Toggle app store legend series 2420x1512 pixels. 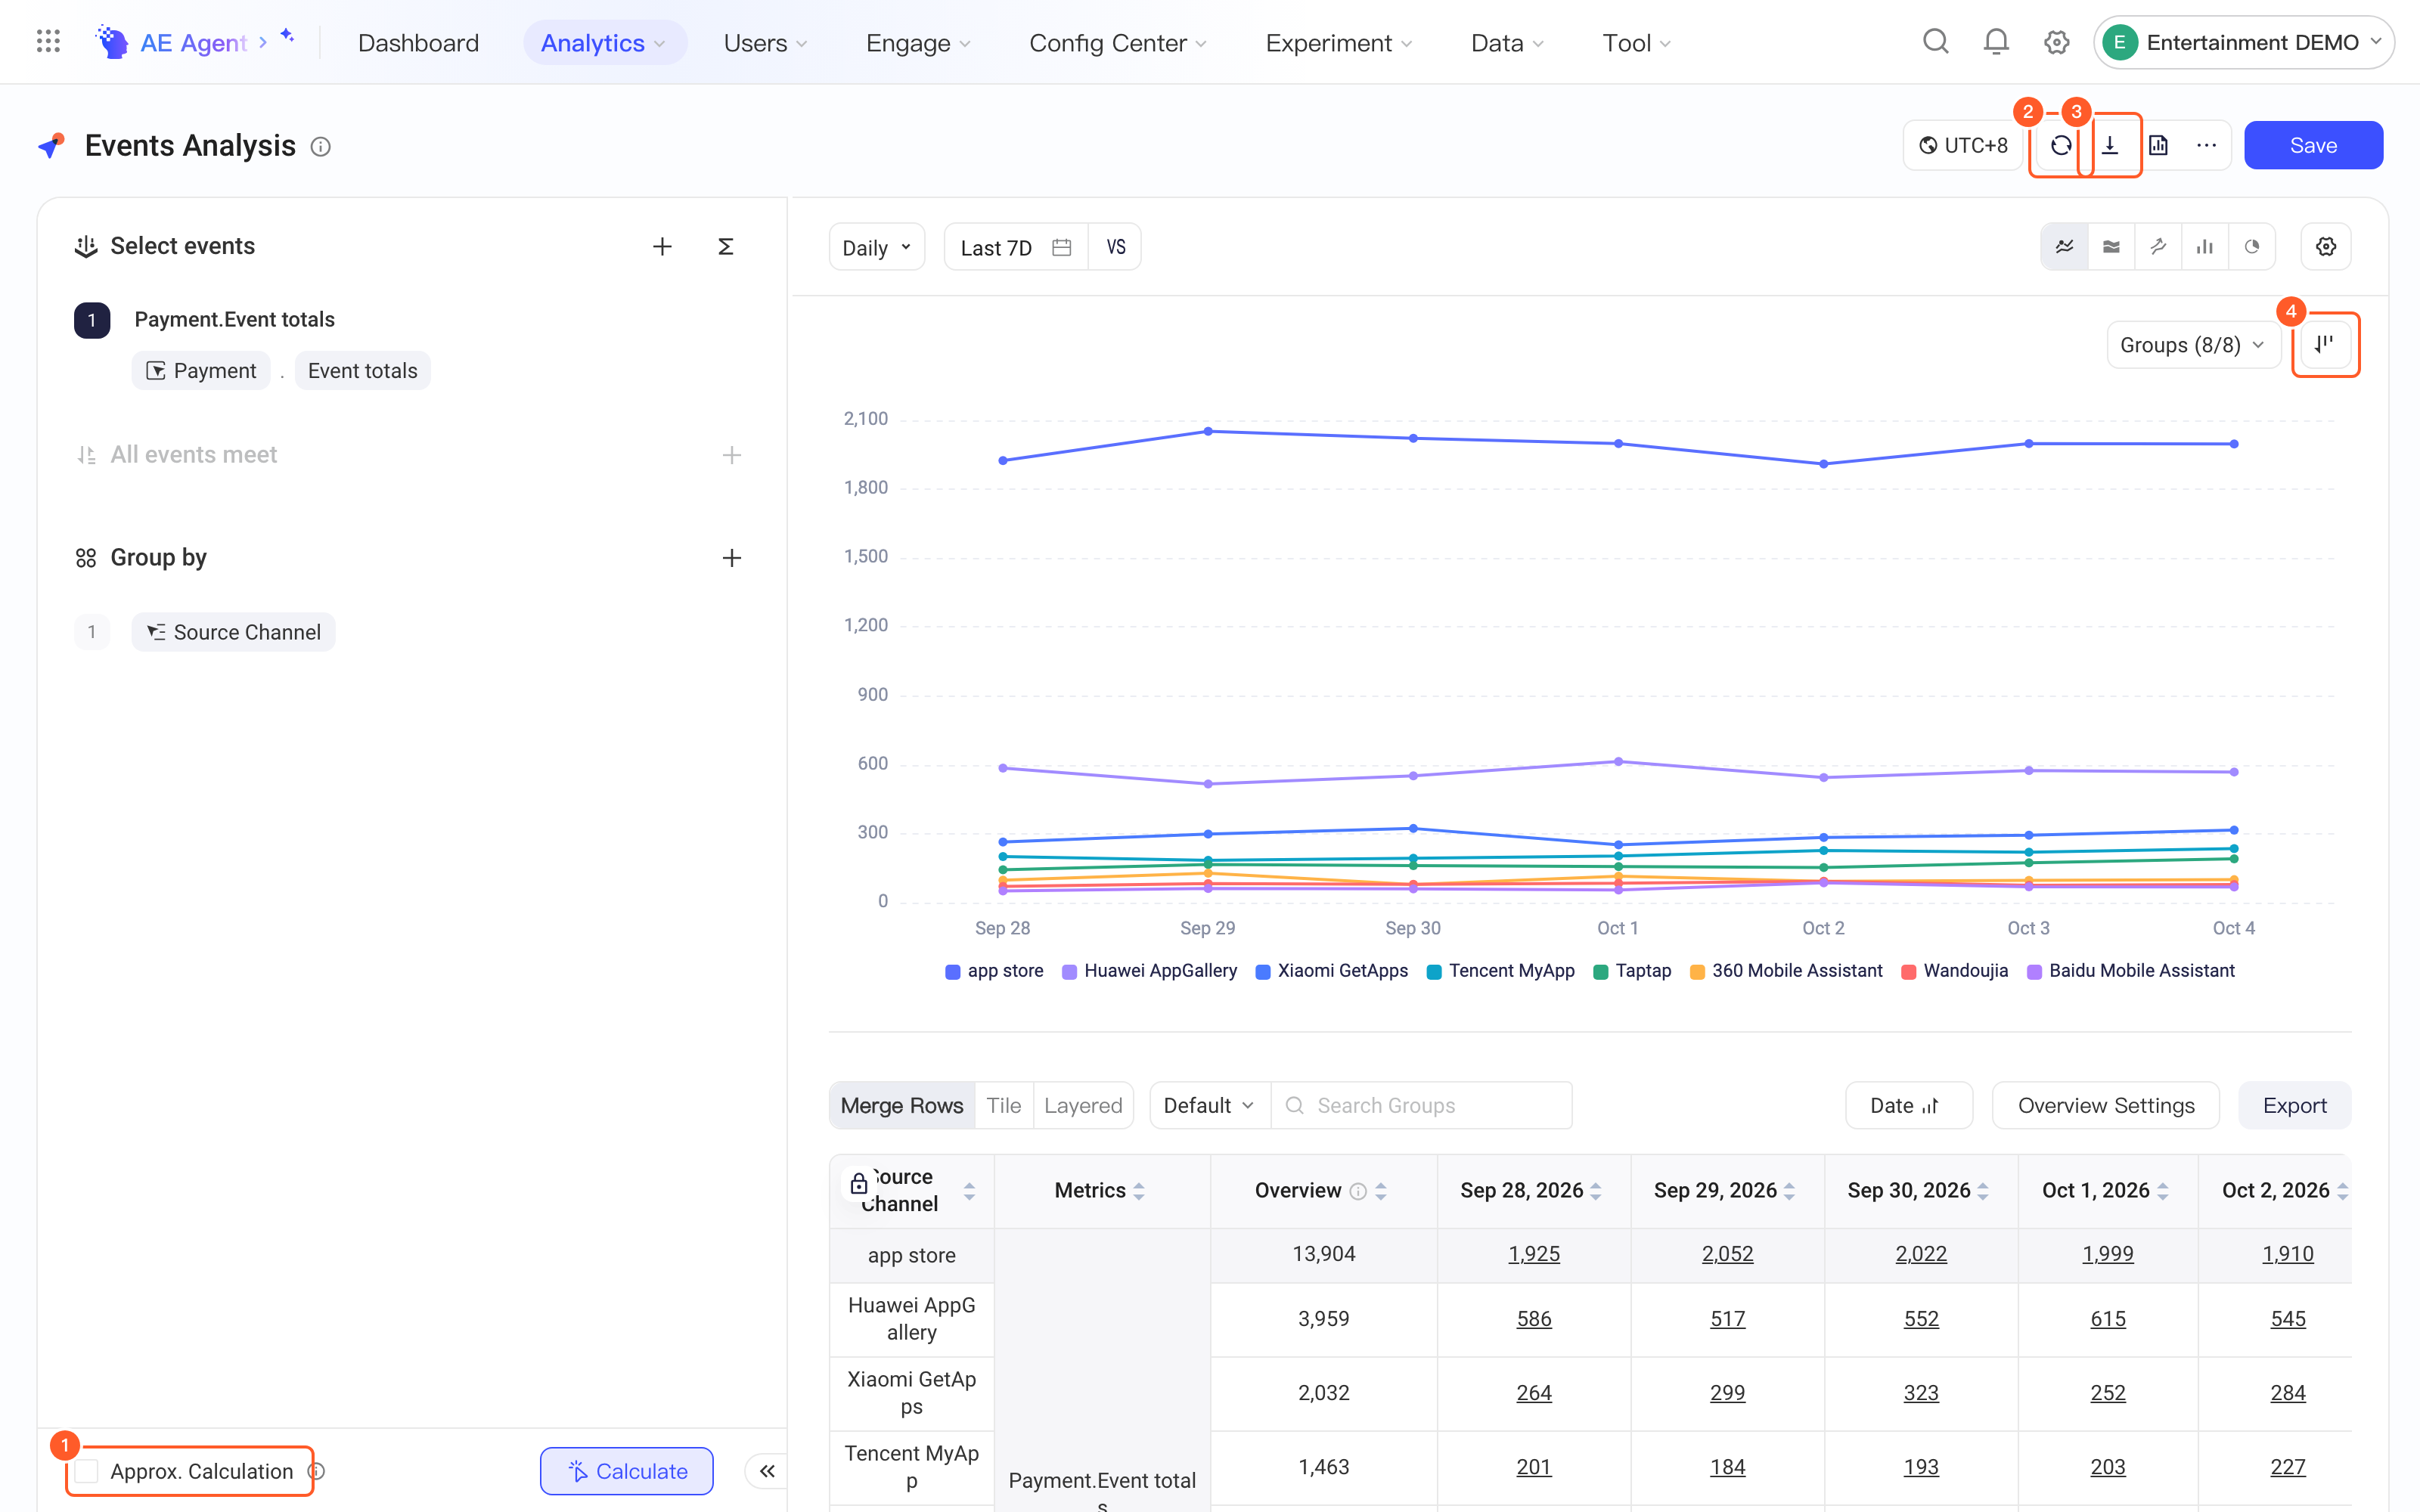994,971
